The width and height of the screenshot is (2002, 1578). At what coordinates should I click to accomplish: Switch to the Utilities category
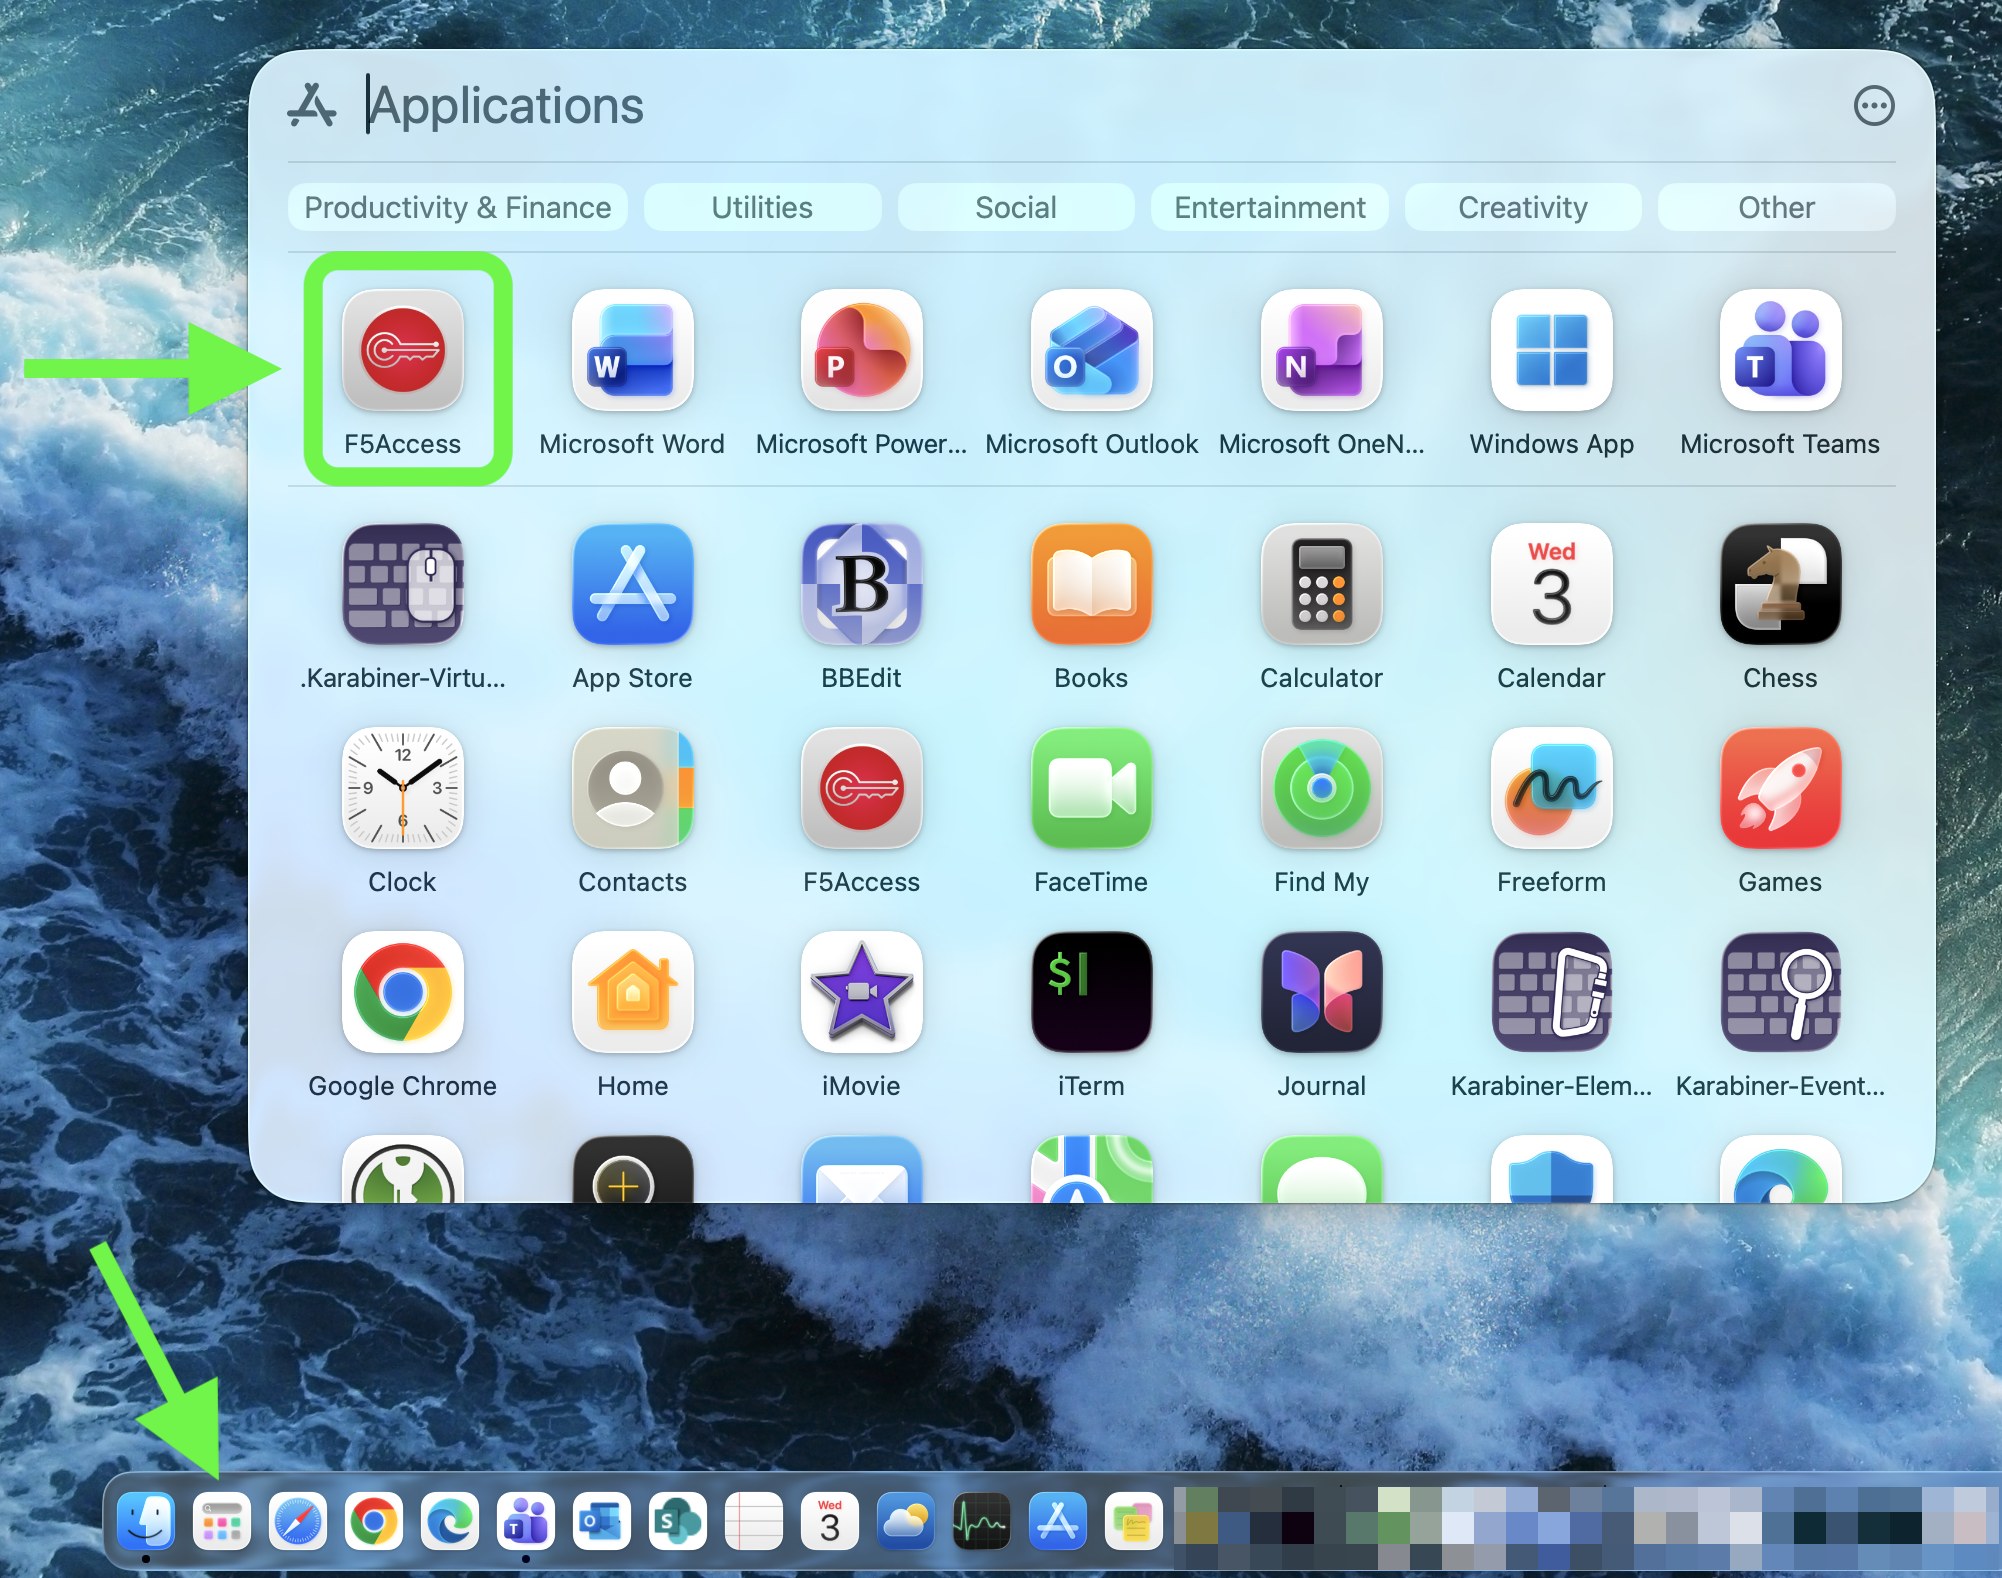(762, 207)
